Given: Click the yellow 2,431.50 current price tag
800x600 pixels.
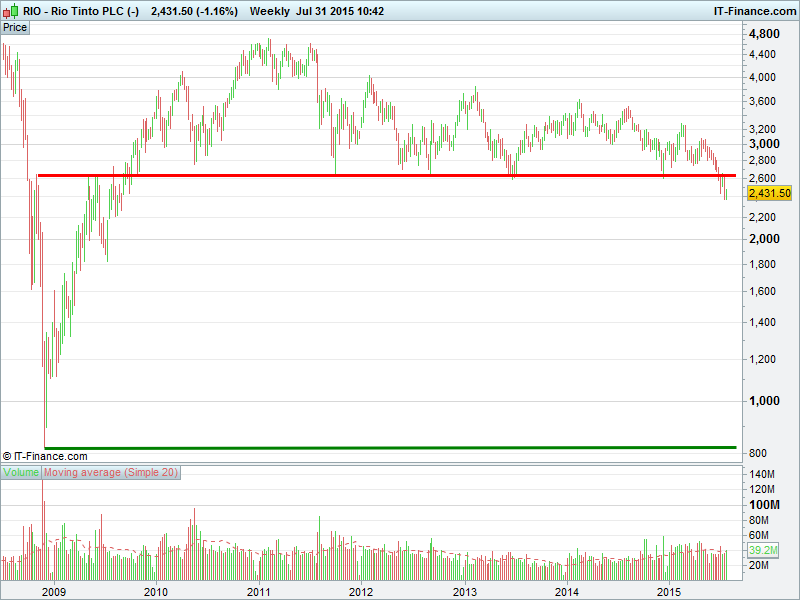Looking at the screenshot, I should click(x=769, y=193).
